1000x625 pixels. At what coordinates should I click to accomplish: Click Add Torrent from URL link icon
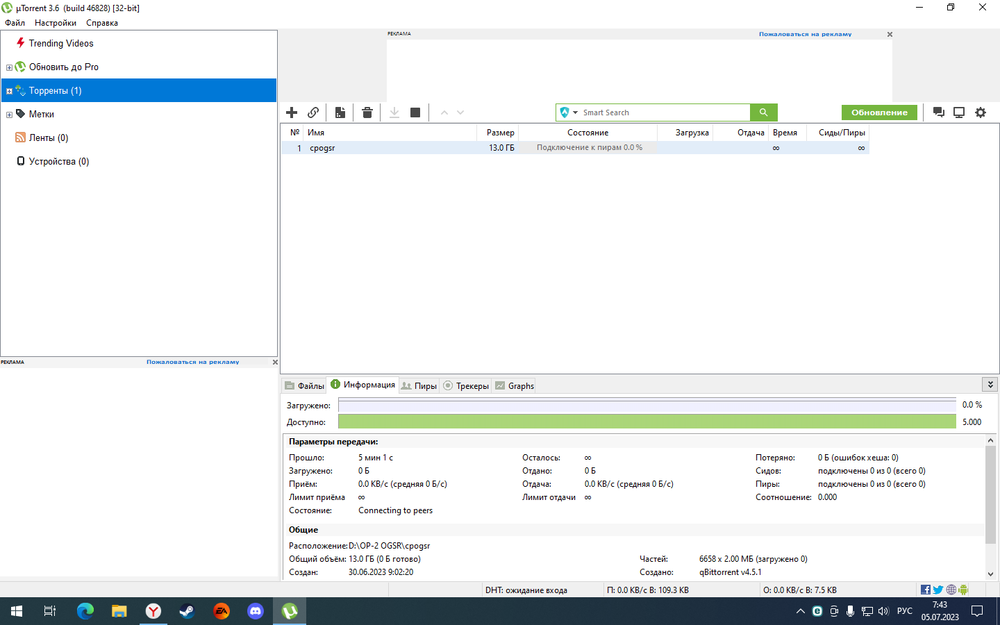[x=313, y=113]
